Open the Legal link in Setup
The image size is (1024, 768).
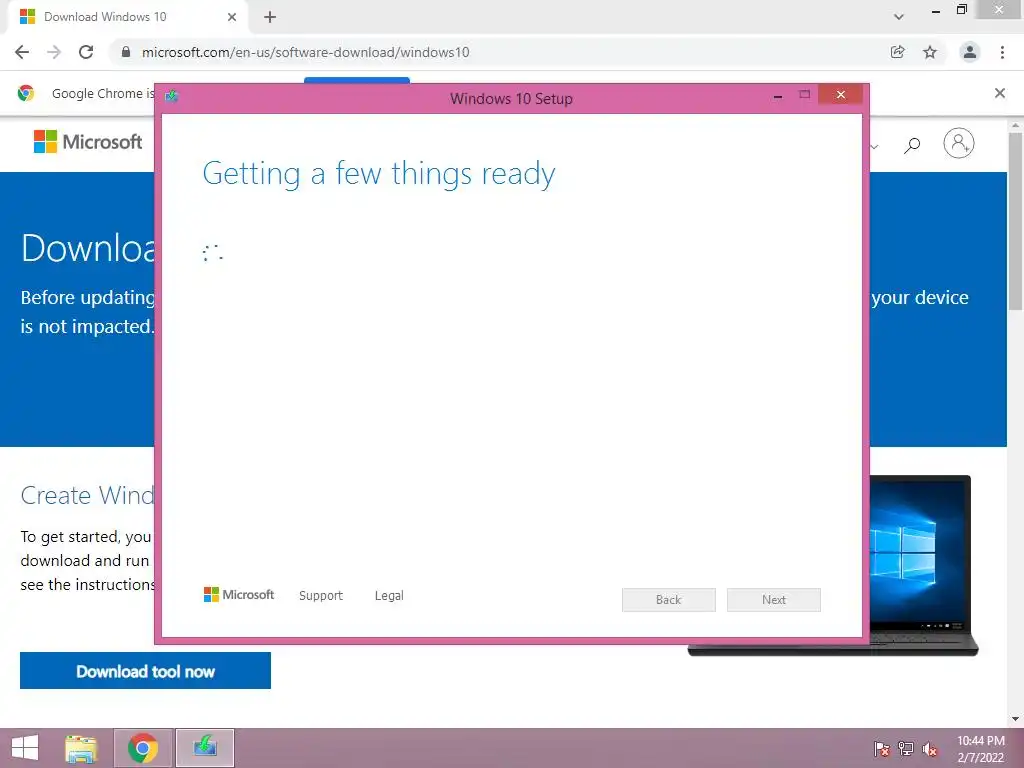click(x=389, y=596)
